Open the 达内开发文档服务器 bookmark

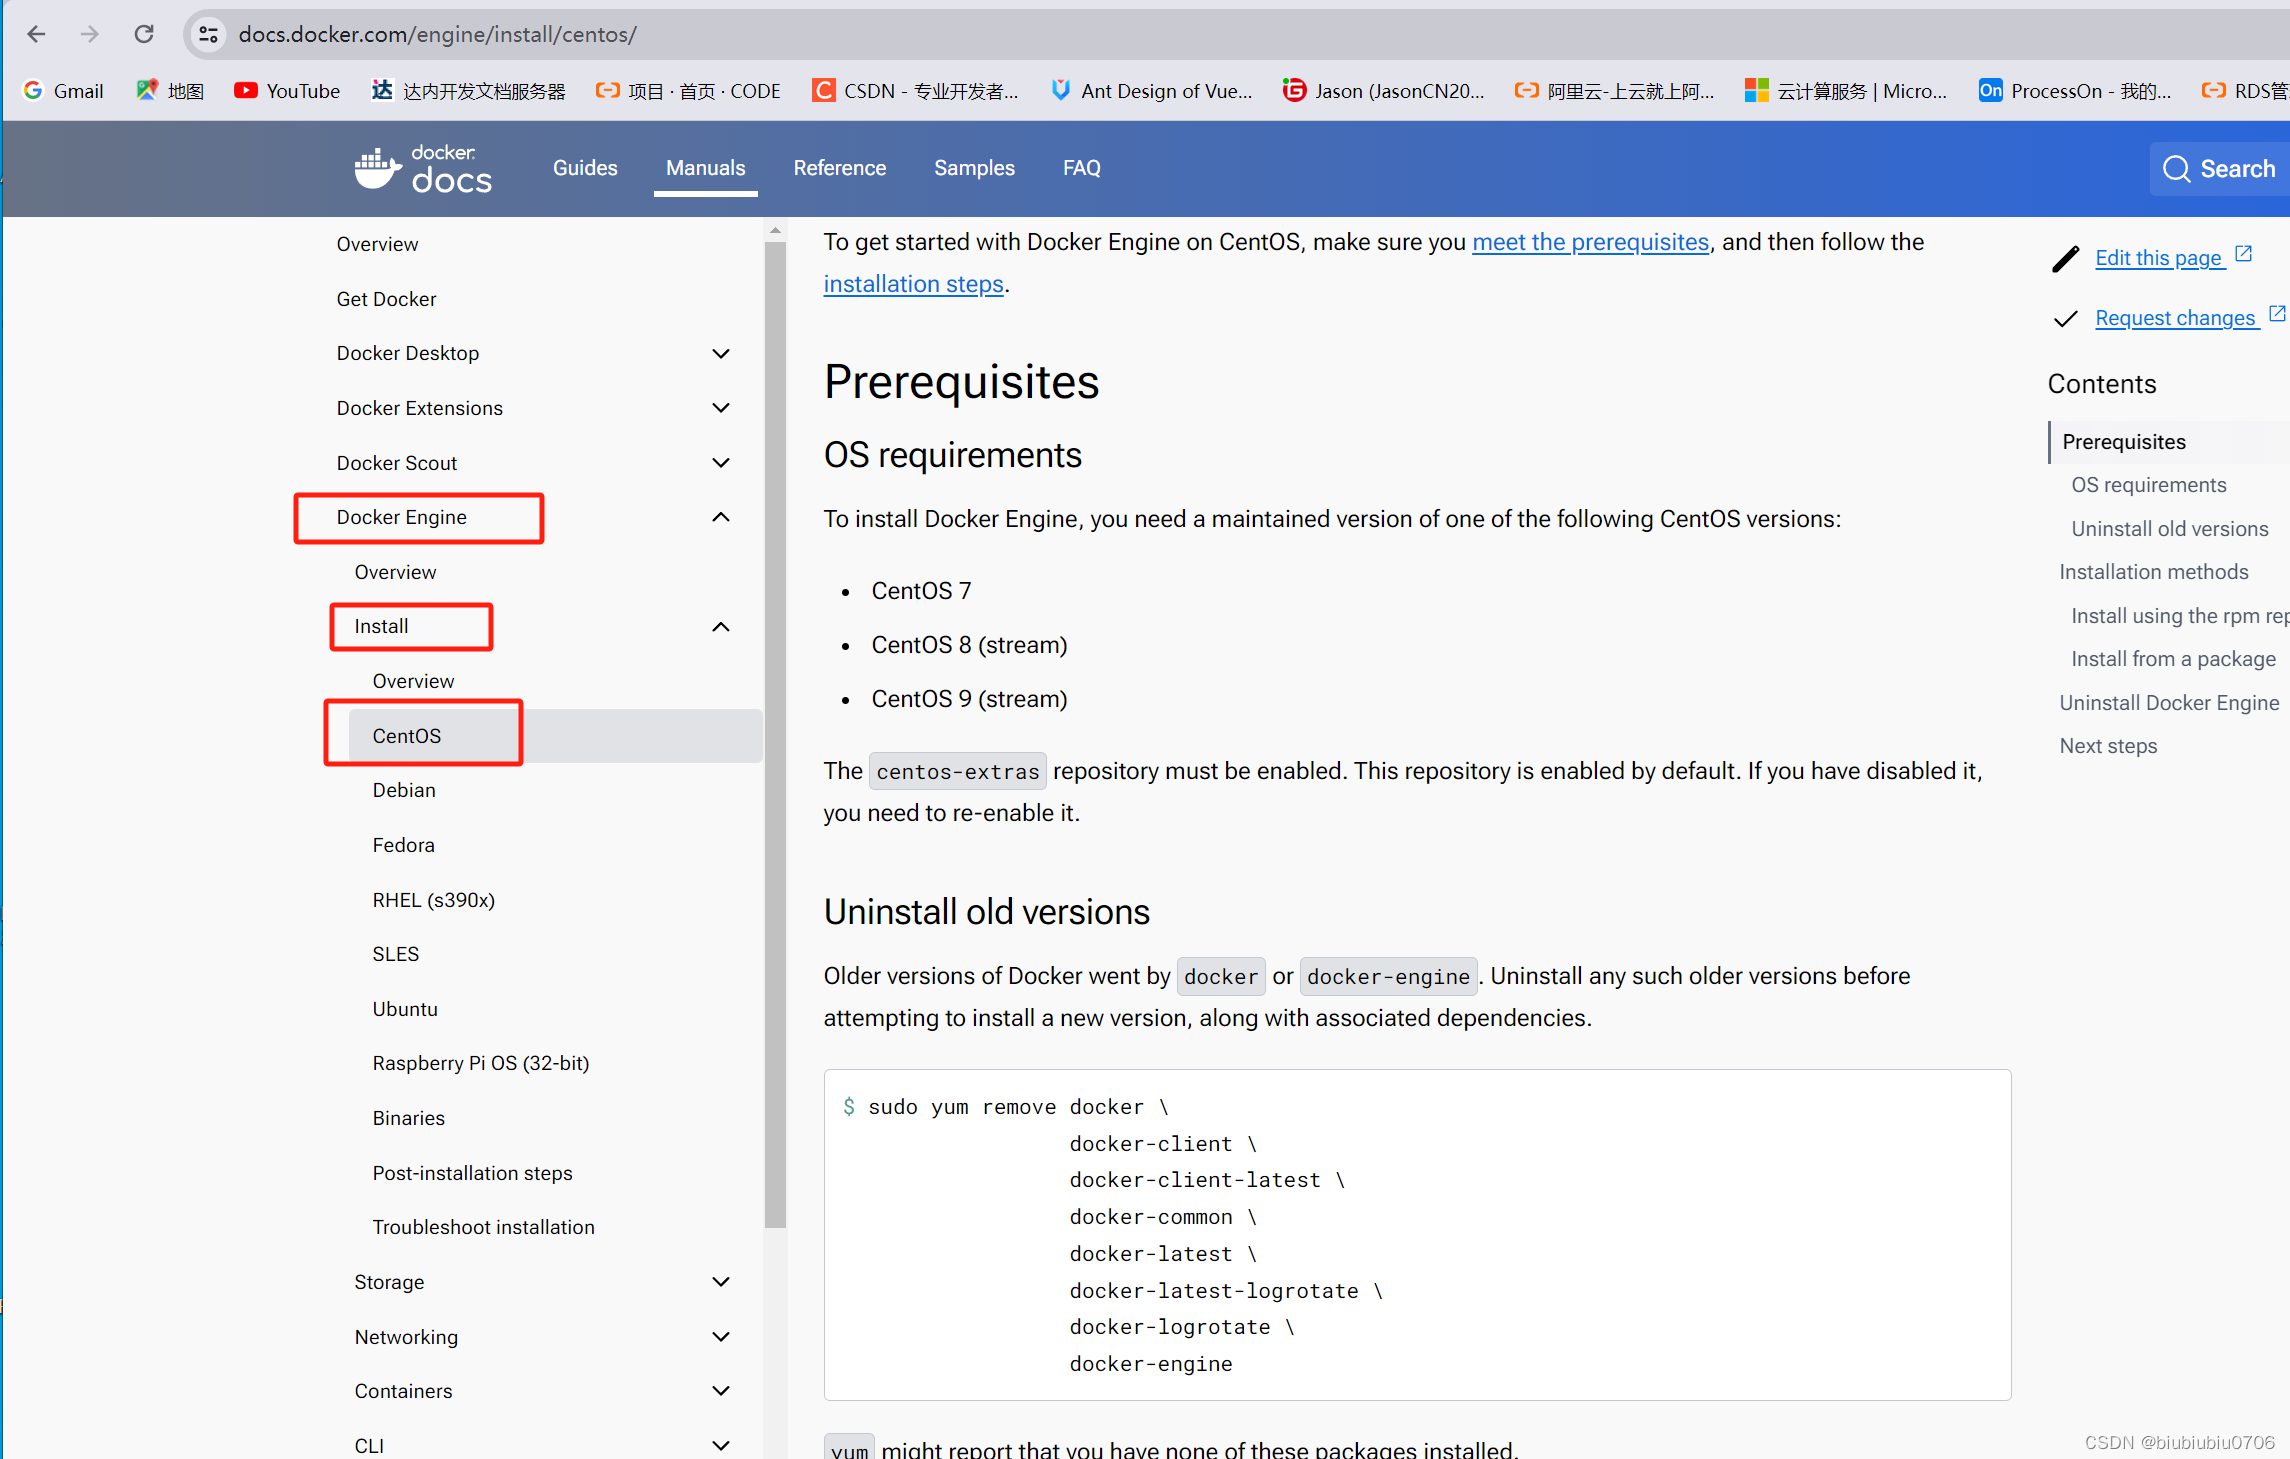[468, 91]
